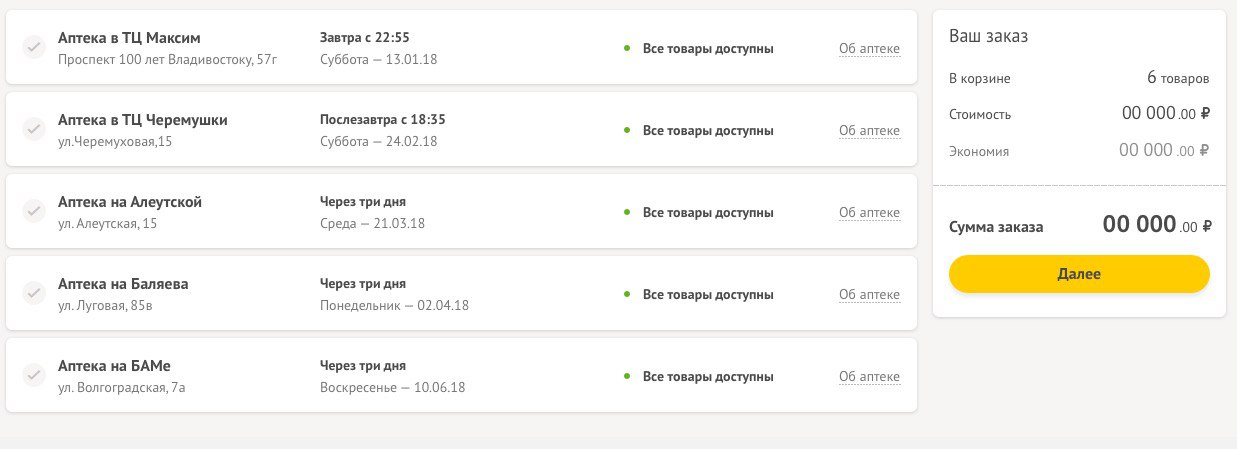Click Завтра с 22:55 pickup time
Screen dimensions: 1237x449
365,37
